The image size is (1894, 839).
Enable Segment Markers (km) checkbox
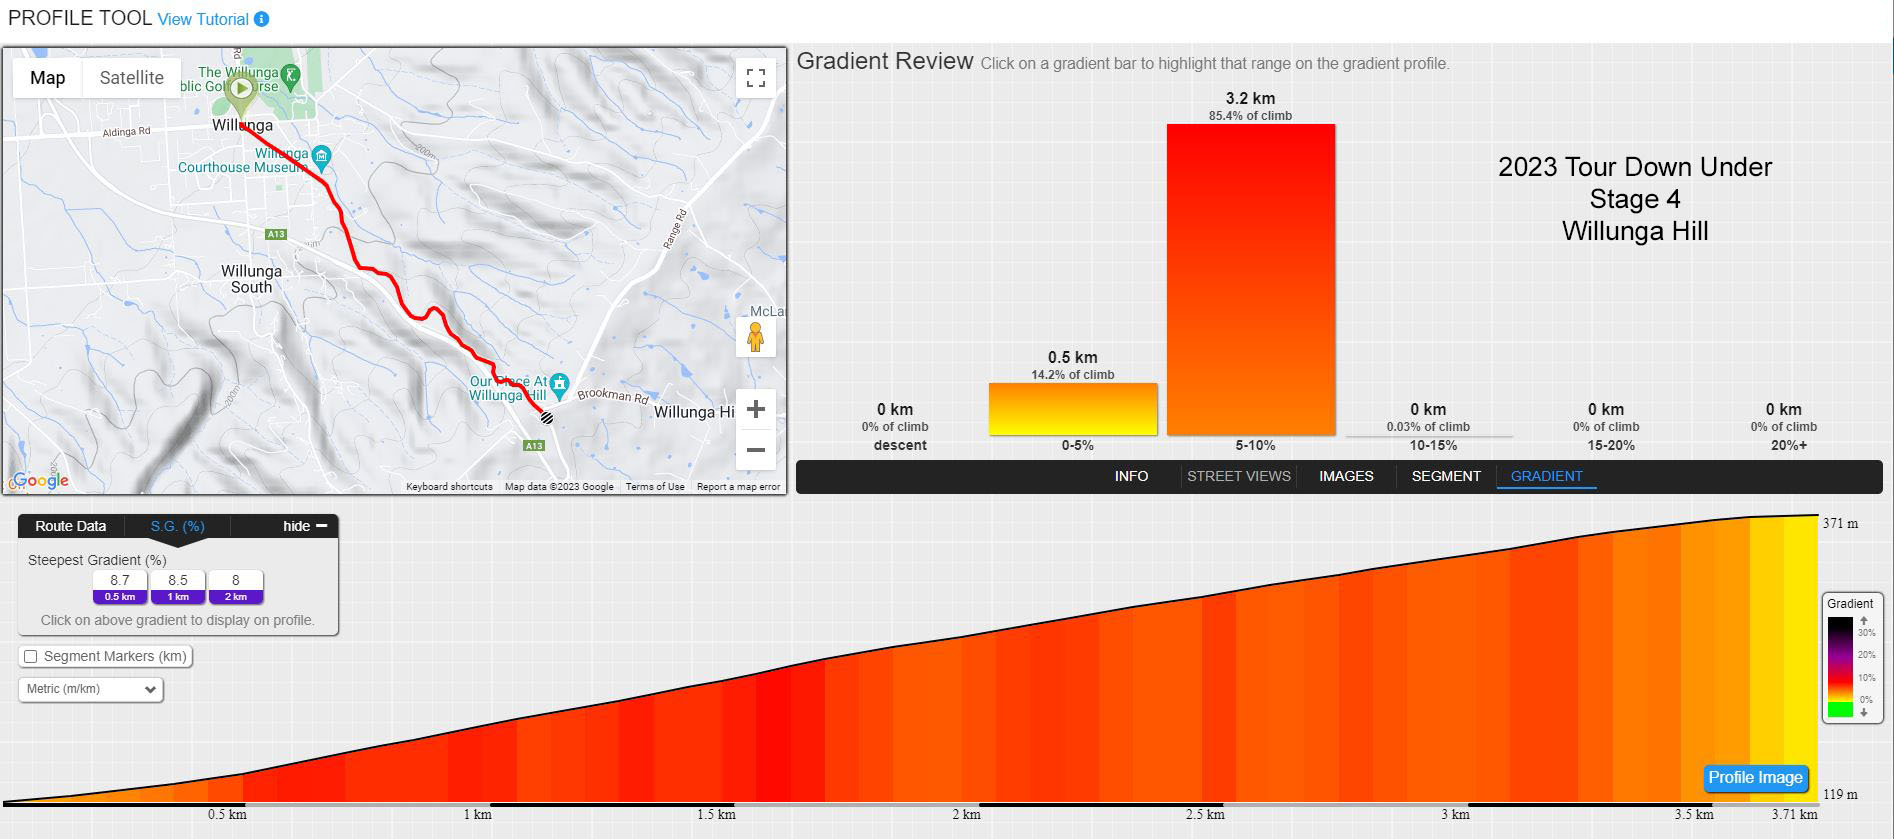31,657
